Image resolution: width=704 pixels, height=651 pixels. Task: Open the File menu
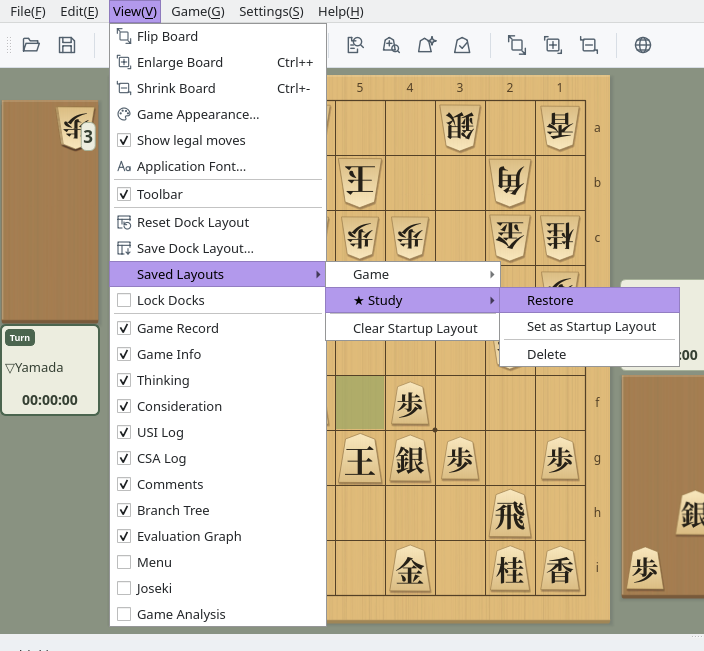click(28, 12)
